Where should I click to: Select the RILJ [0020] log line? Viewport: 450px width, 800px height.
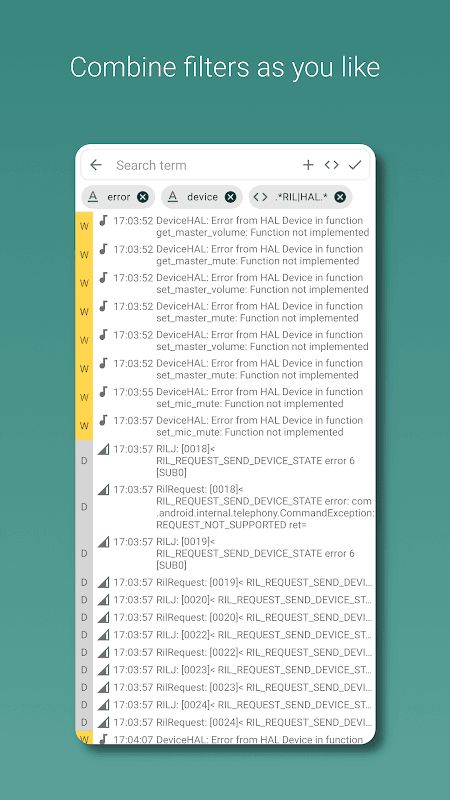coord(226,599)
